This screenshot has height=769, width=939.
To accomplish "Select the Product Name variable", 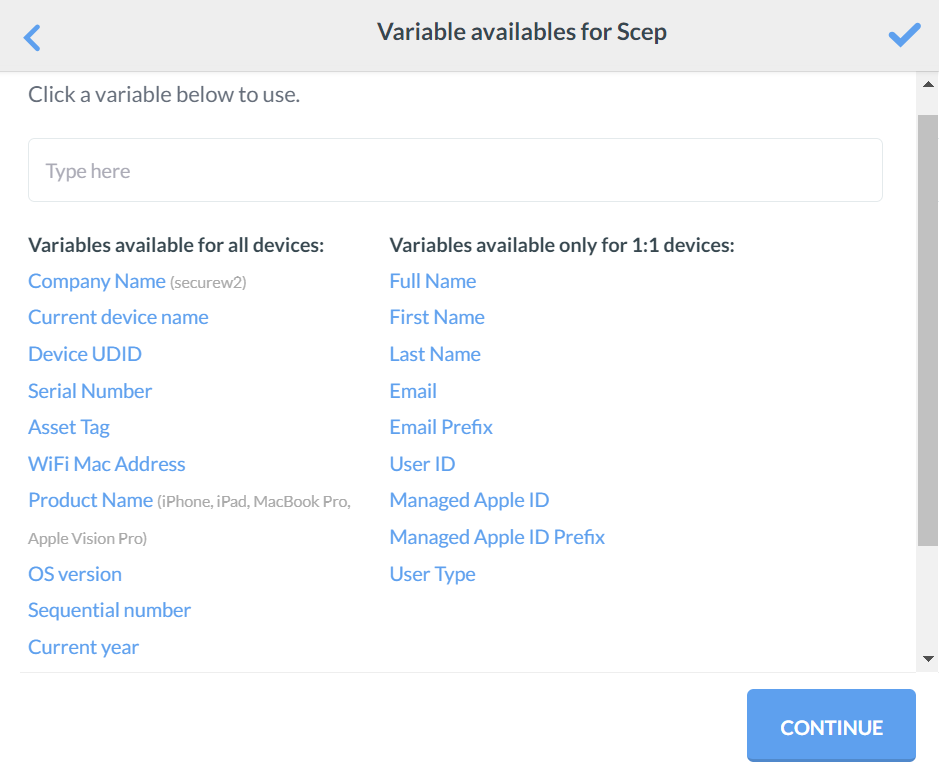I will point(90,500).
